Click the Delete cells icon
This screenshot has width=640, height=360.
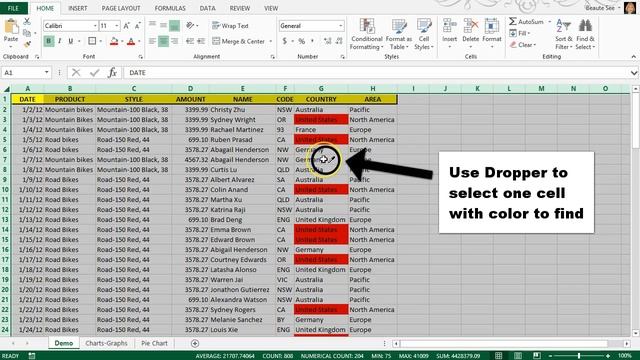tap(471, 26)
